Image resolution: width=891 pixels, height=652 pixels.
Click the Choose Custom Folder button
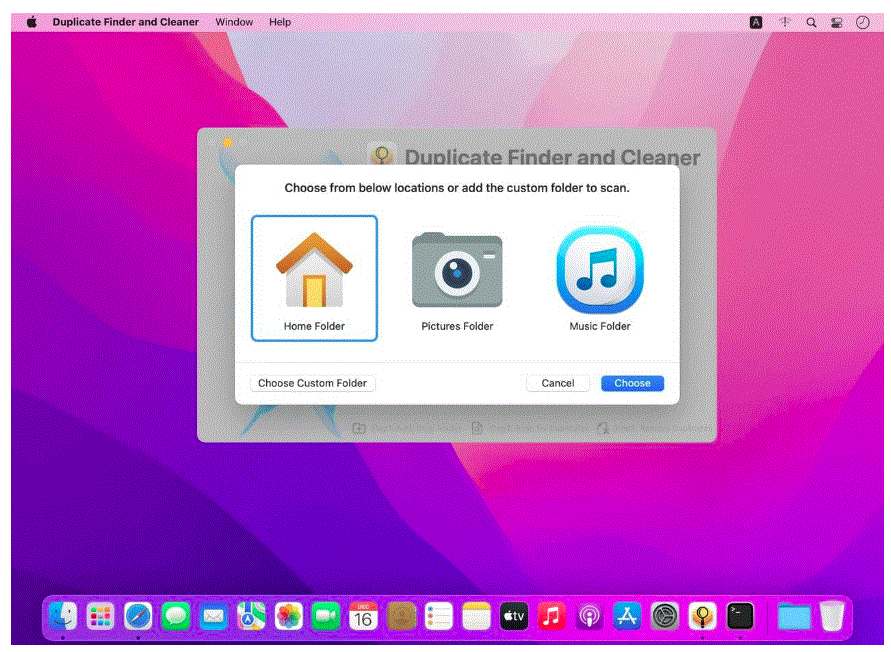[x=313, y=383]
